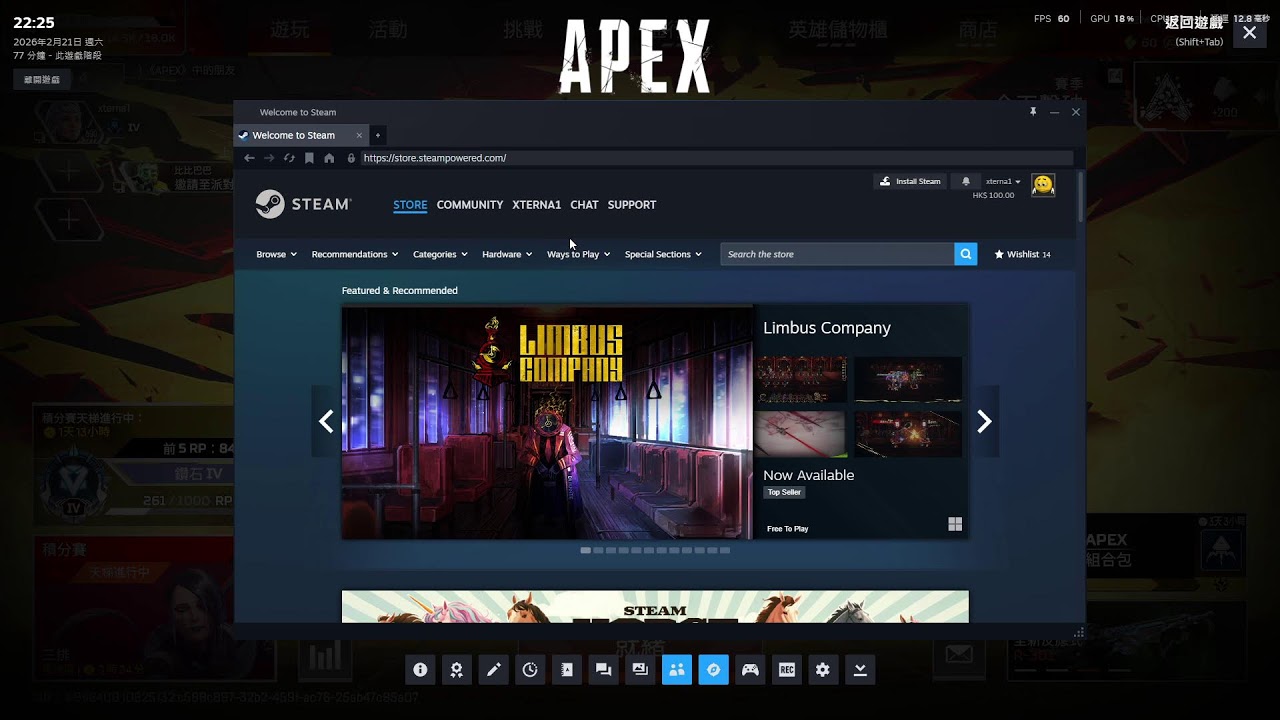The width and height of the screenshot is (1280, 720).
Task: Open notifications bell icon
Action: (x=966, y=181)
